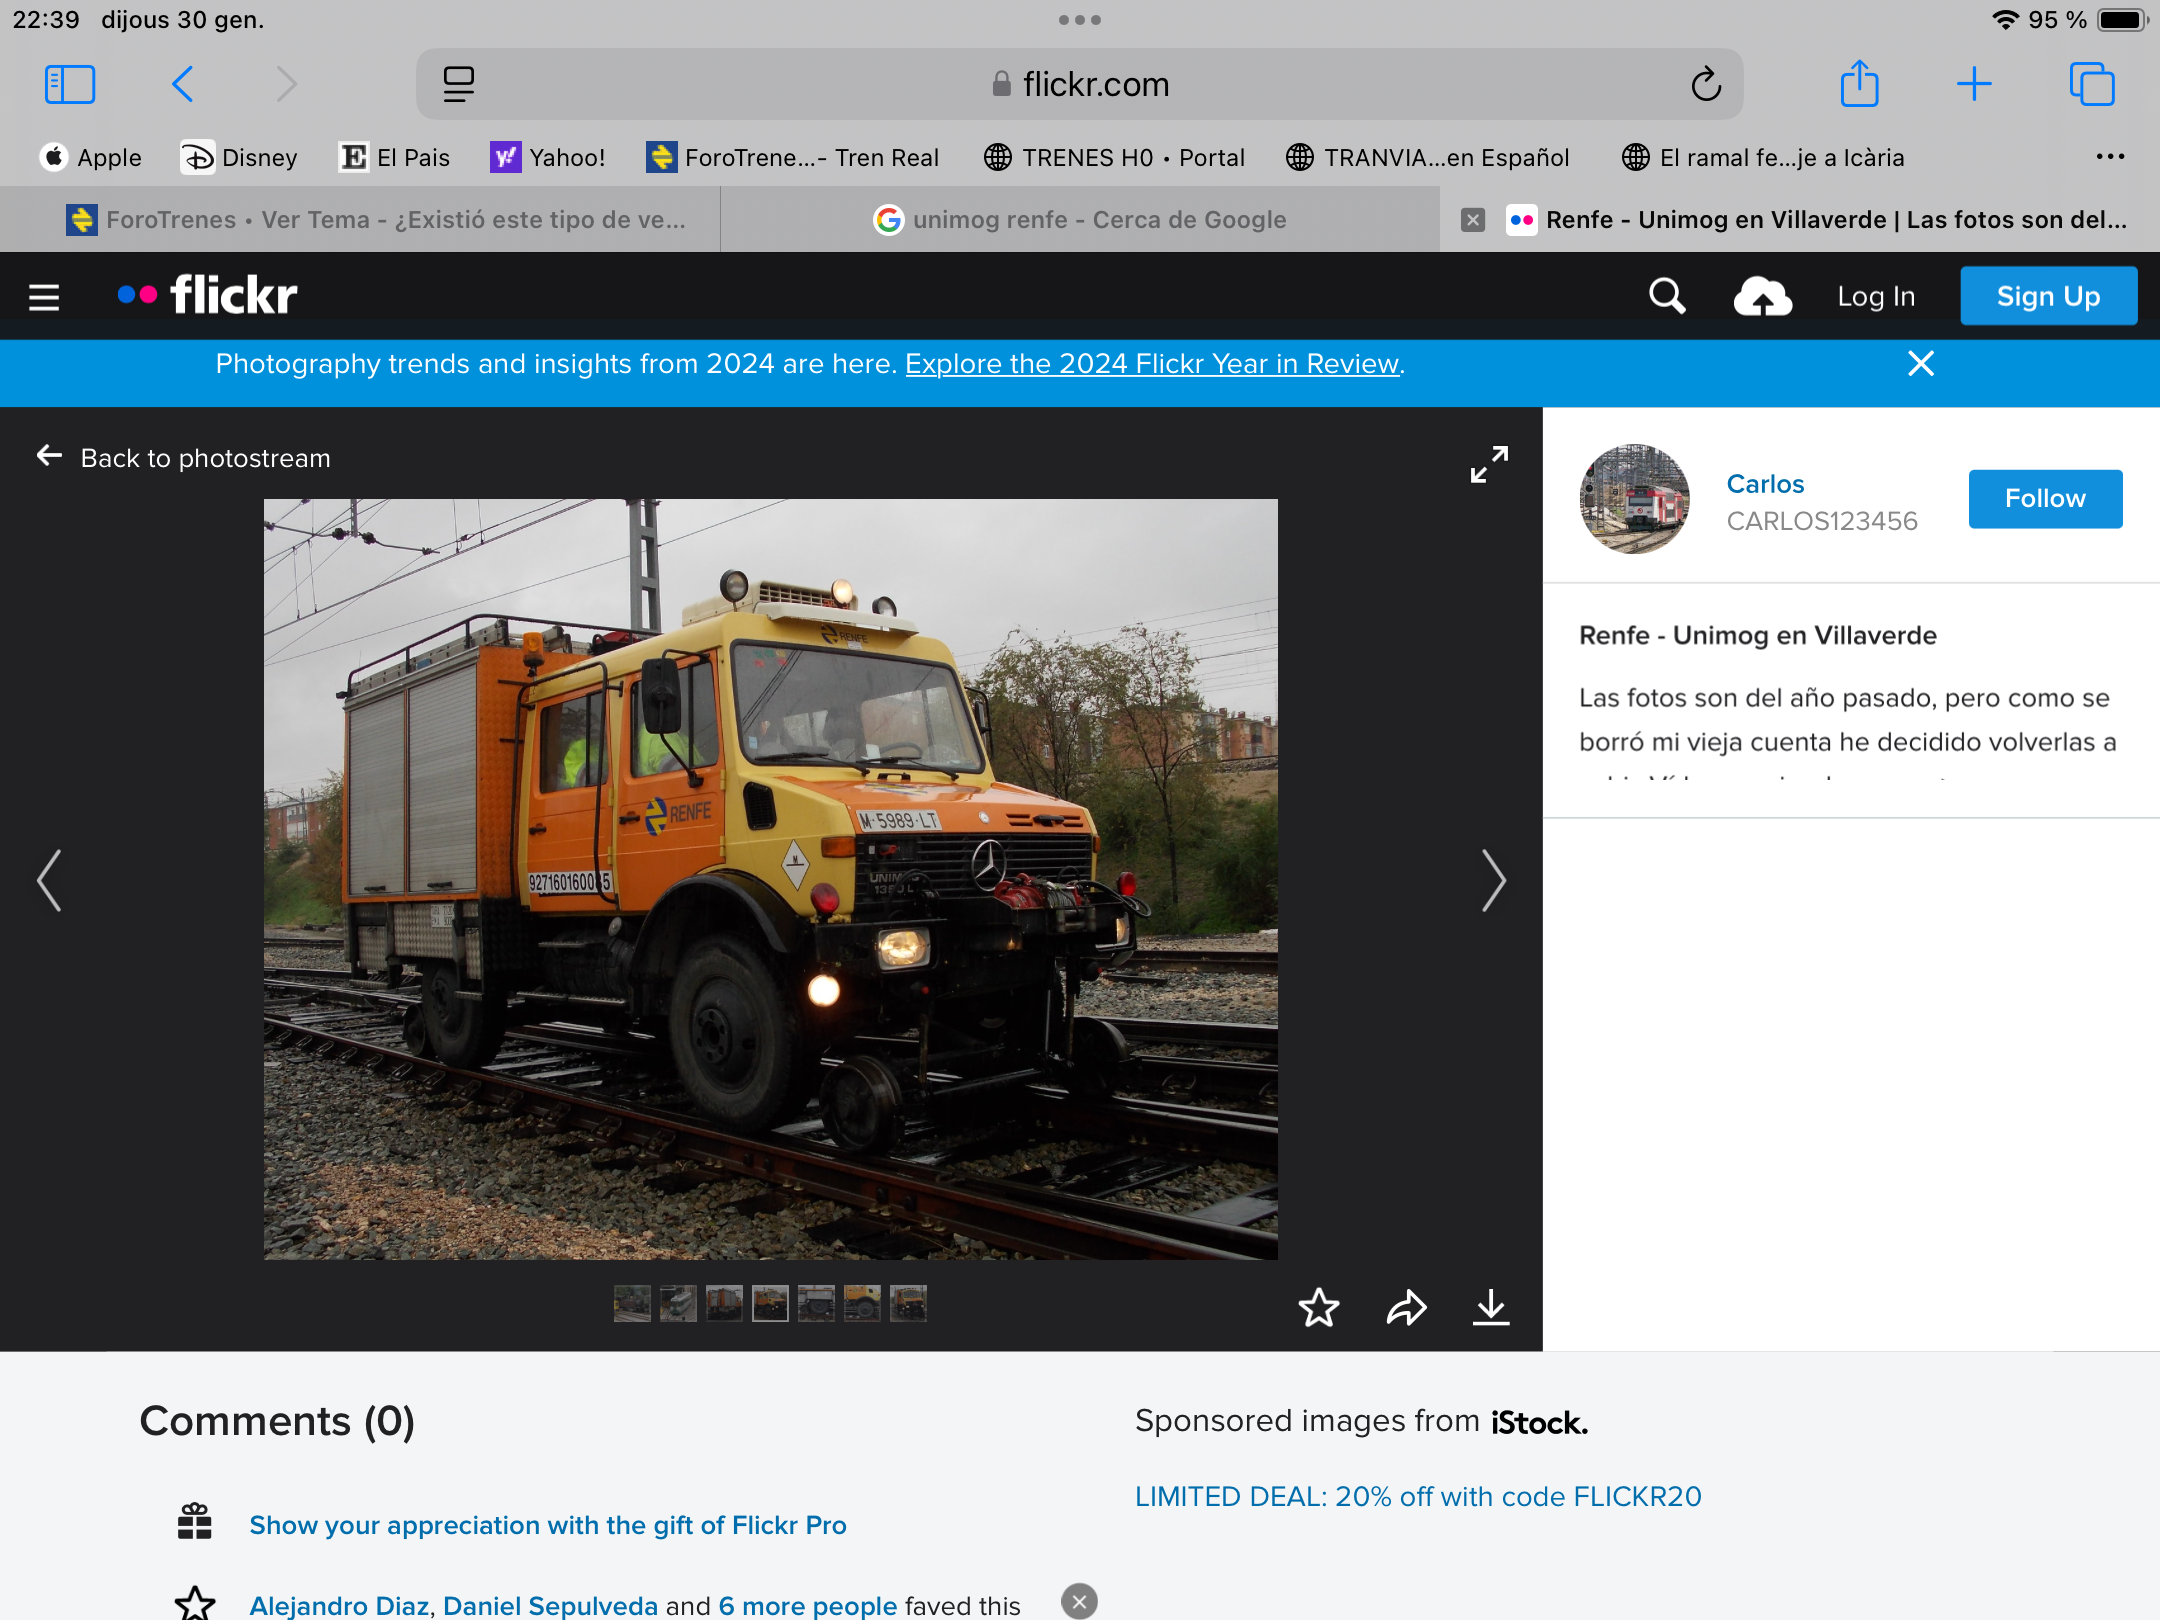Open the main Unimog photo
The width and height of the screenshot is (2160, 1620).
pyautogui.click(x=770, y=879)
